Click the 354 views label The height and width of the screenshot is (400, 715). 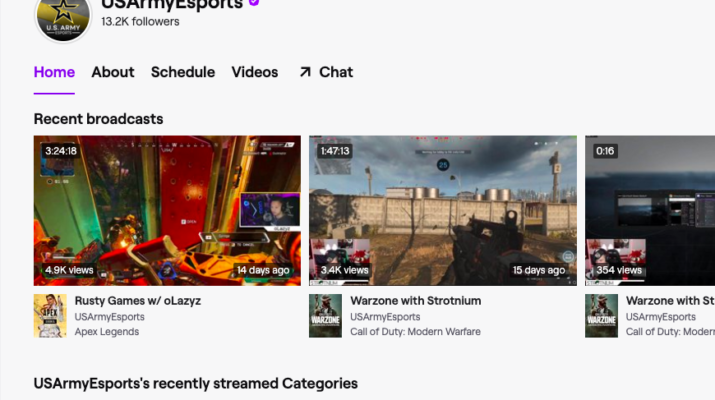coord(619,270)
